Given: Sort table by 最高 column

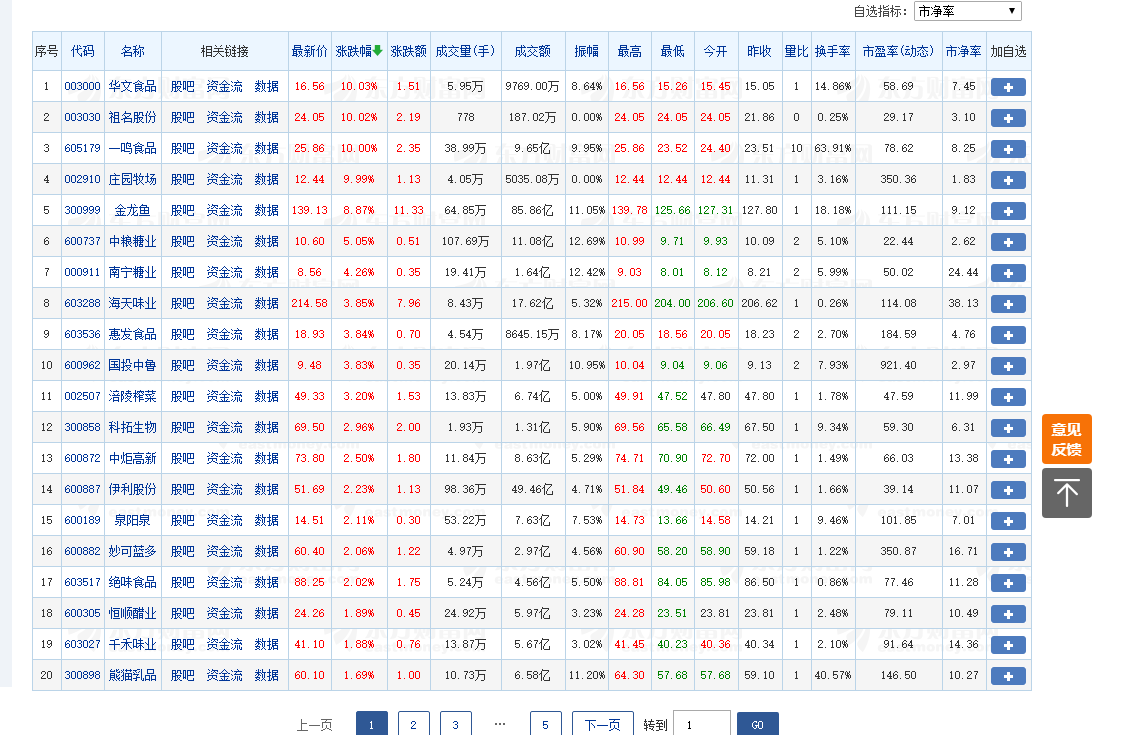Looking at the screenshot, I should [x=629, y=51].
